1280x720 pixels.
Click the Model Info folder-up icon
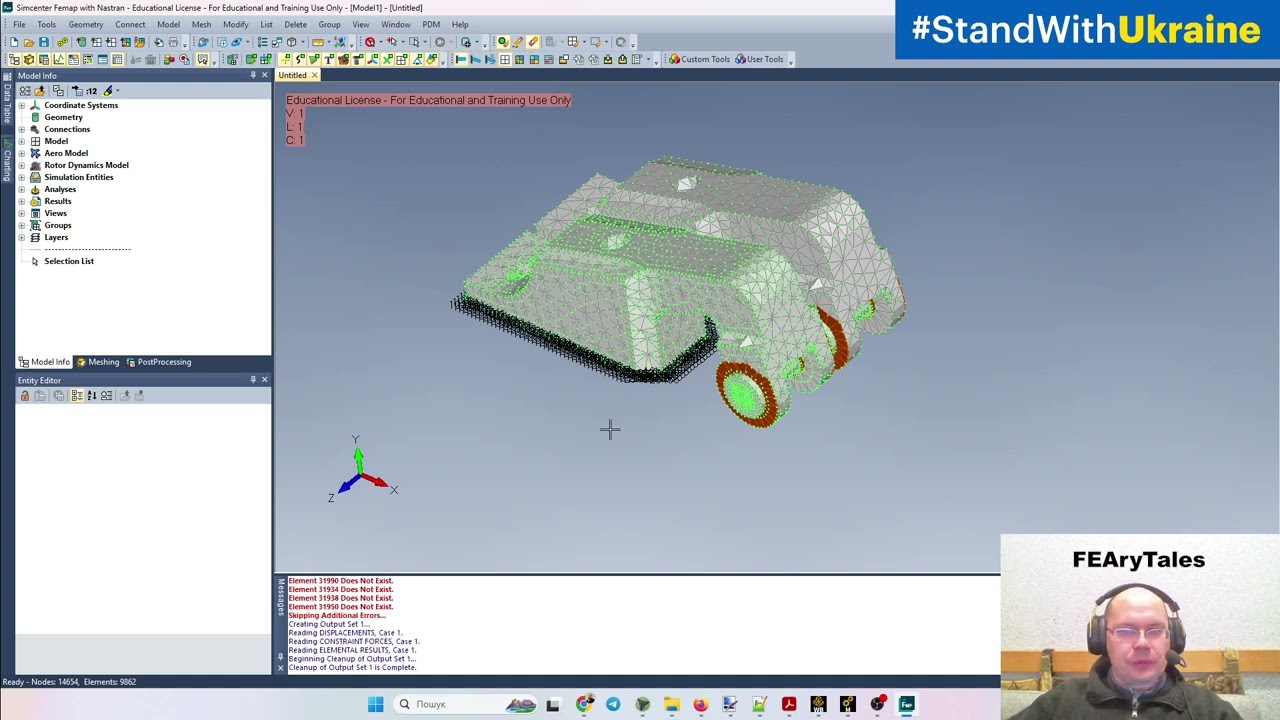click(41, 91)
